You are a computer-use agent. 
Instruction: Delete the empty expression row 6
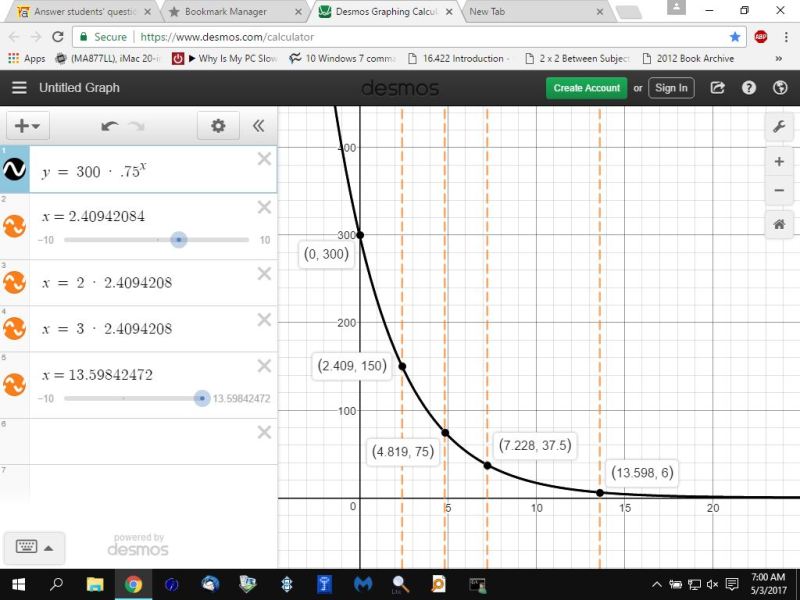(264, 433)
